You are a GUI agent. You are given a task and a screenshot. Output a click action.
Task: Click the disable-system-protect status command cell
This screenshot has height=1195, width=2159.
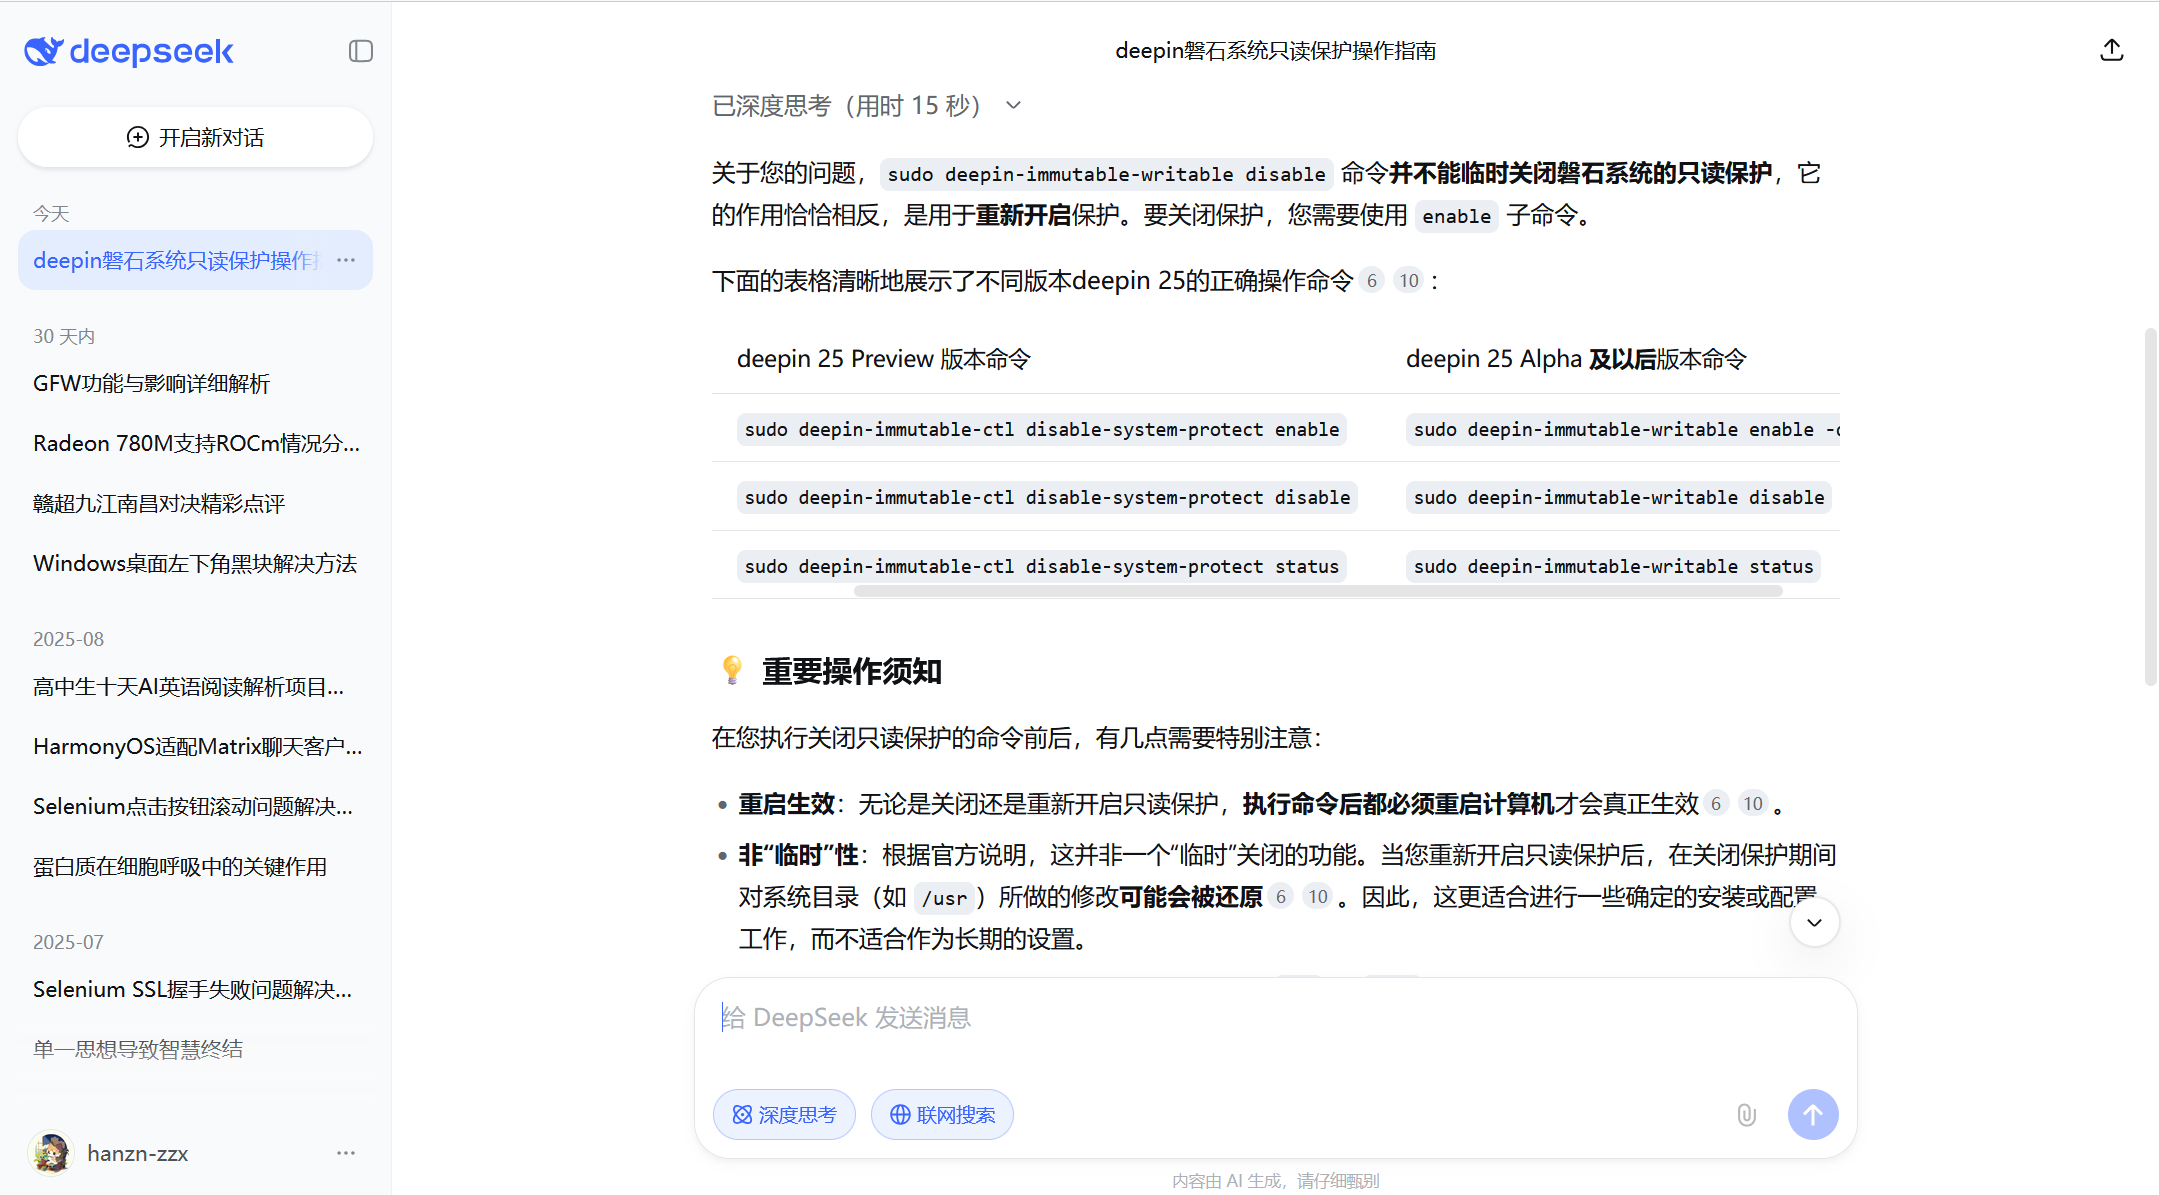pos(1041,566)
